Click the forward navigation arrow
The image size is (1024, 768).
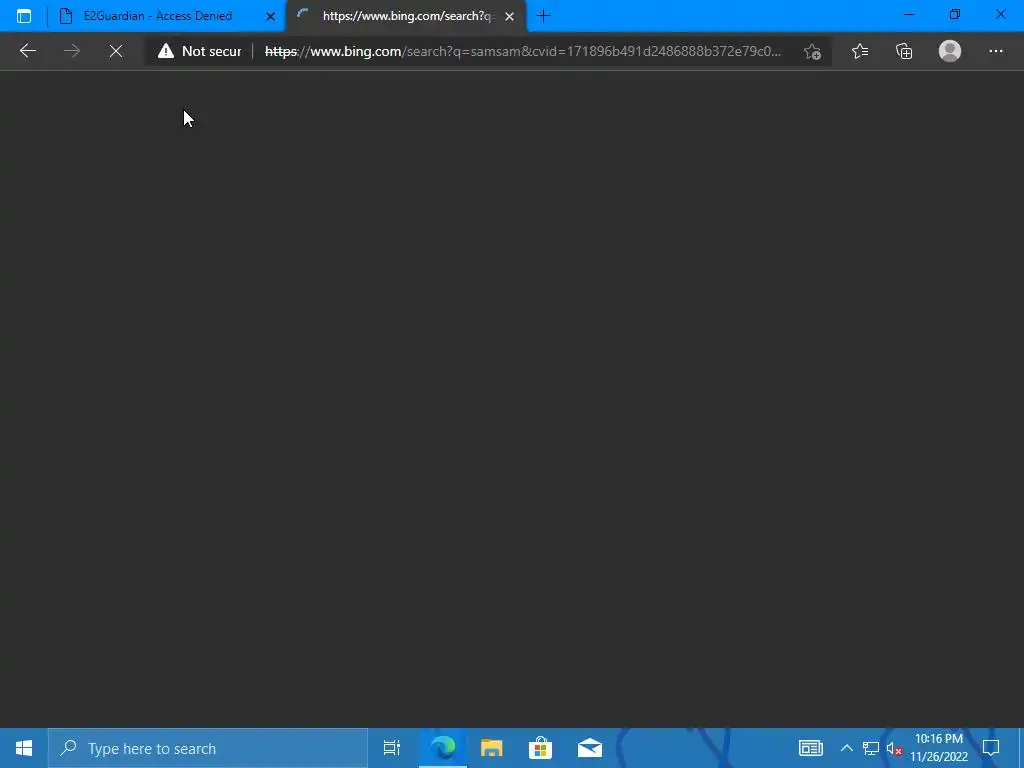click(72, 51)
